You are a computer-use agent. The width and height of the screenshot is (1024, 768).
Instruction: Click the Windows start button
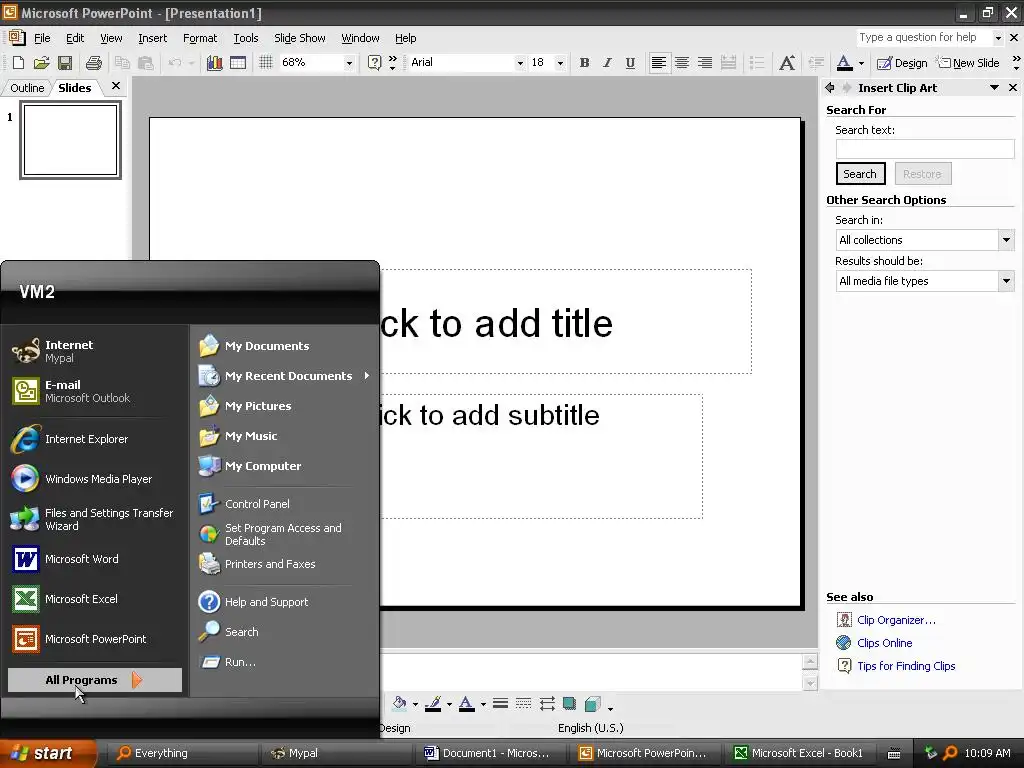48,753
